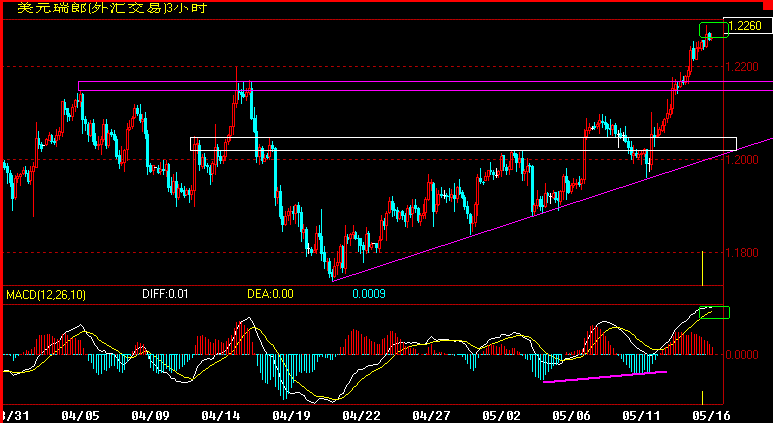
Task: Click the 1.1800 price axis label
Action: [x=742, y=253]
